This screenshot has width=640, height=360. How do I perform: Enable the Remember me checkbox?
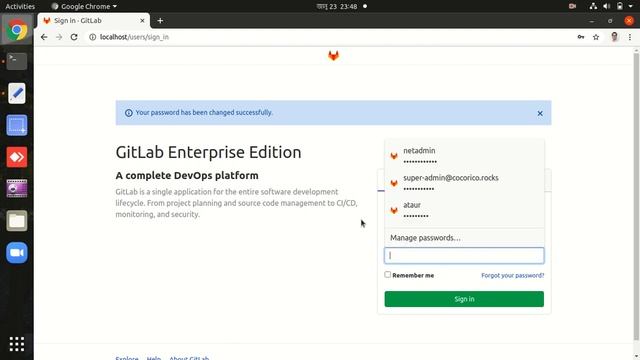coord(387,275)
